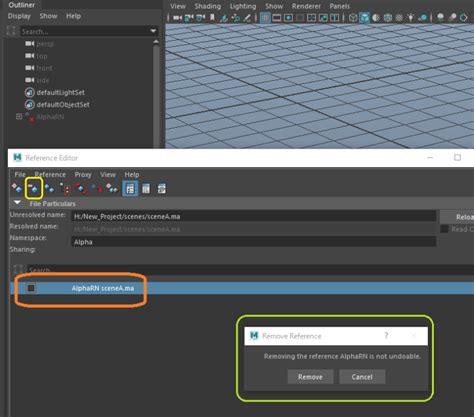Click the Remove Reference toolbar icon
This screenshot has height=417, width=474.
[x=34, y=188]
